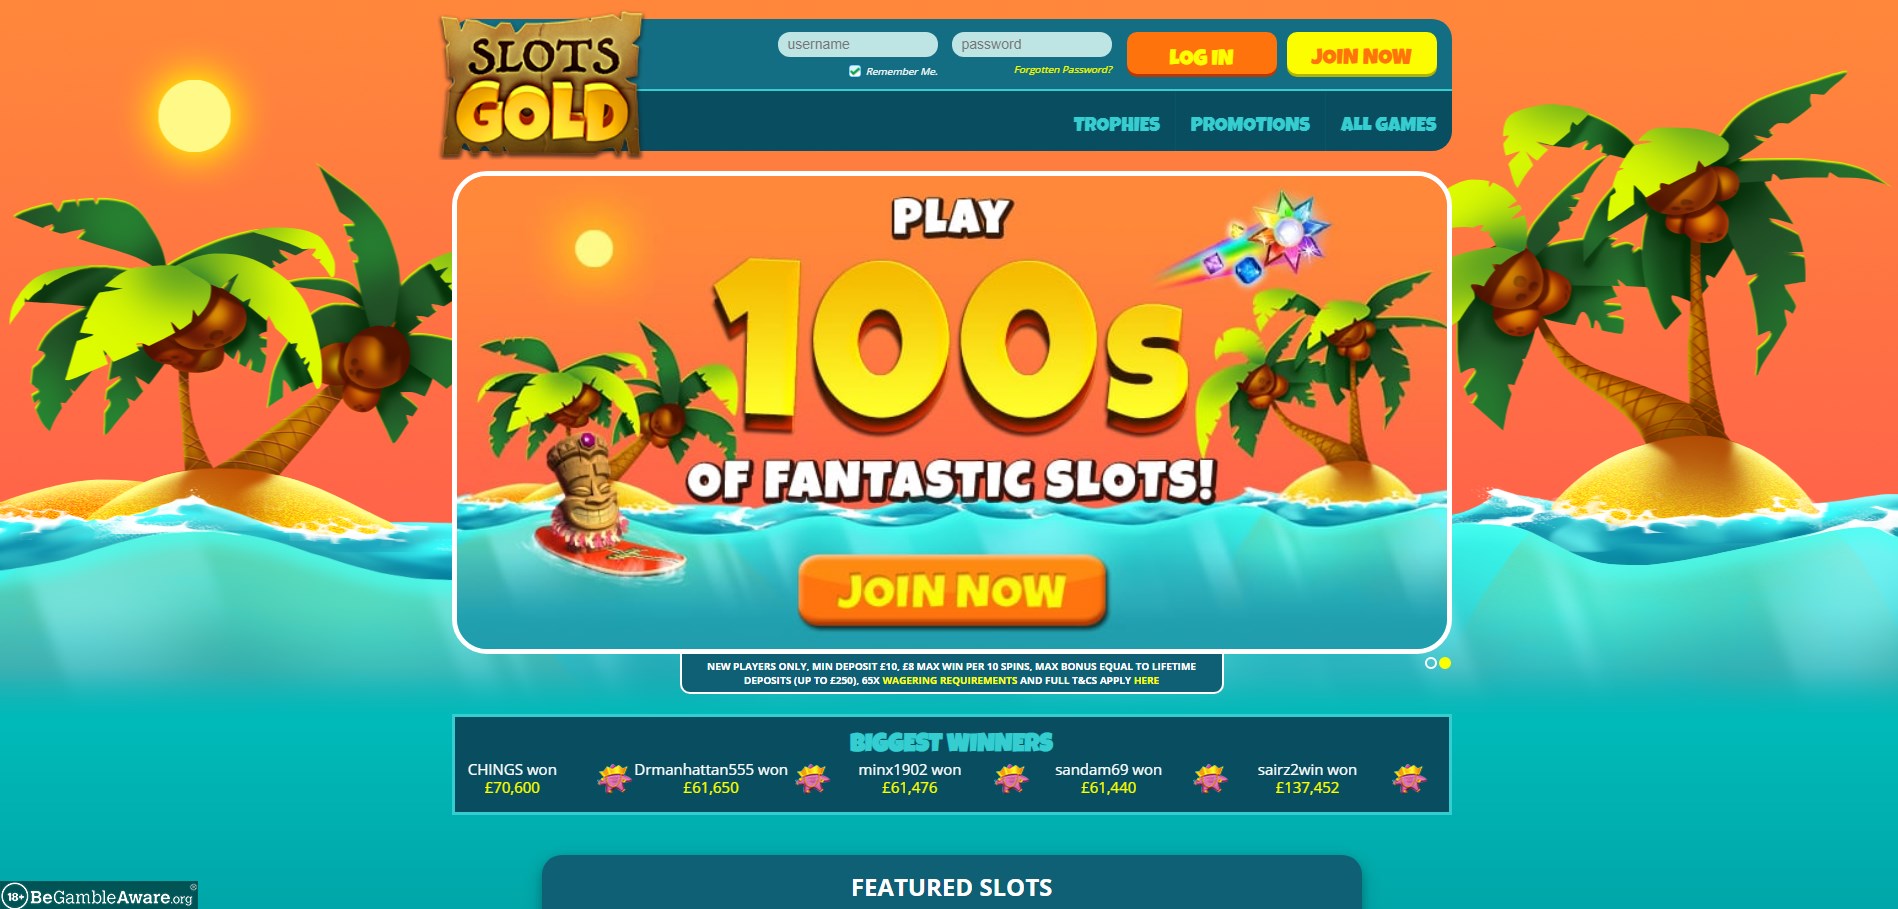Toggle the Remember Me checkbox

[855, 71]
